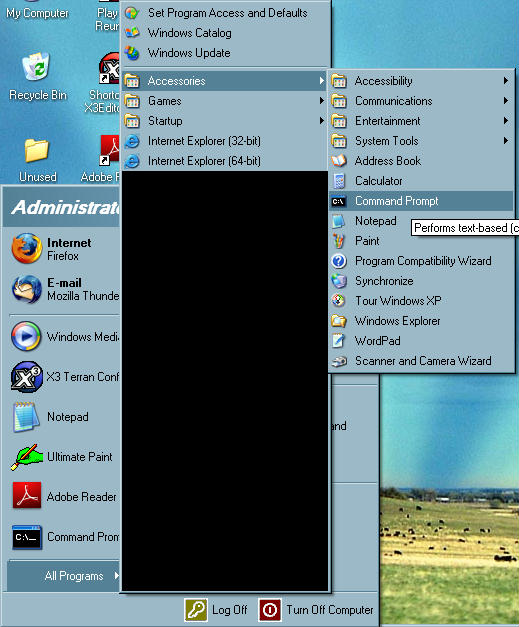Click the All Programs button text
The width and height of the screenshot is (519, 627).
point(74,576)
